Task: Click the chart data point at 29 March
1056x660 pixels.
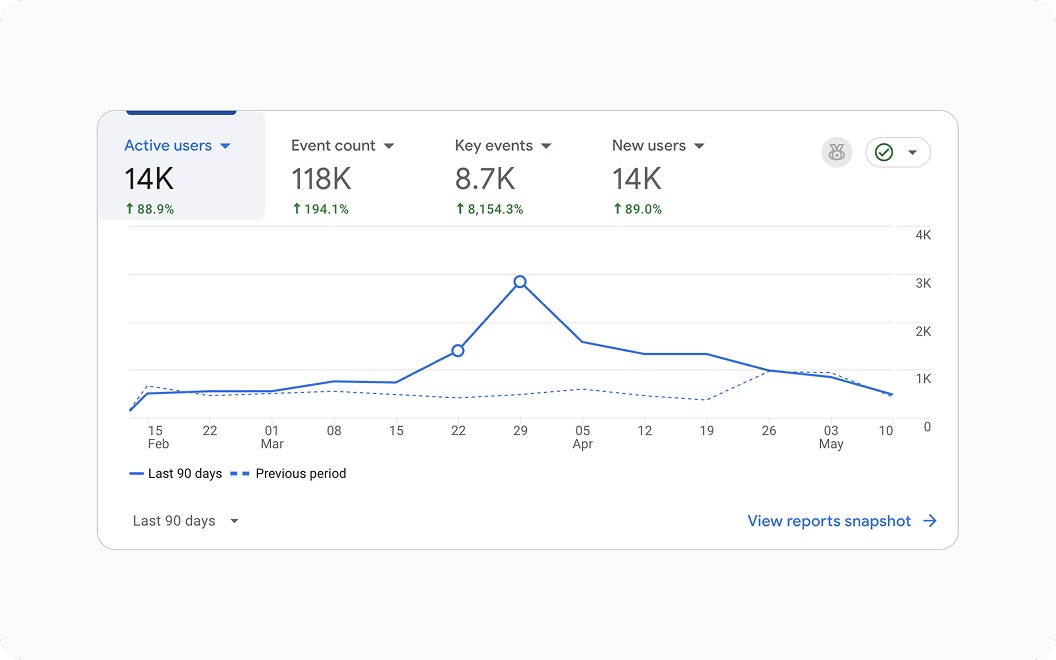Action: coord(520,282)
